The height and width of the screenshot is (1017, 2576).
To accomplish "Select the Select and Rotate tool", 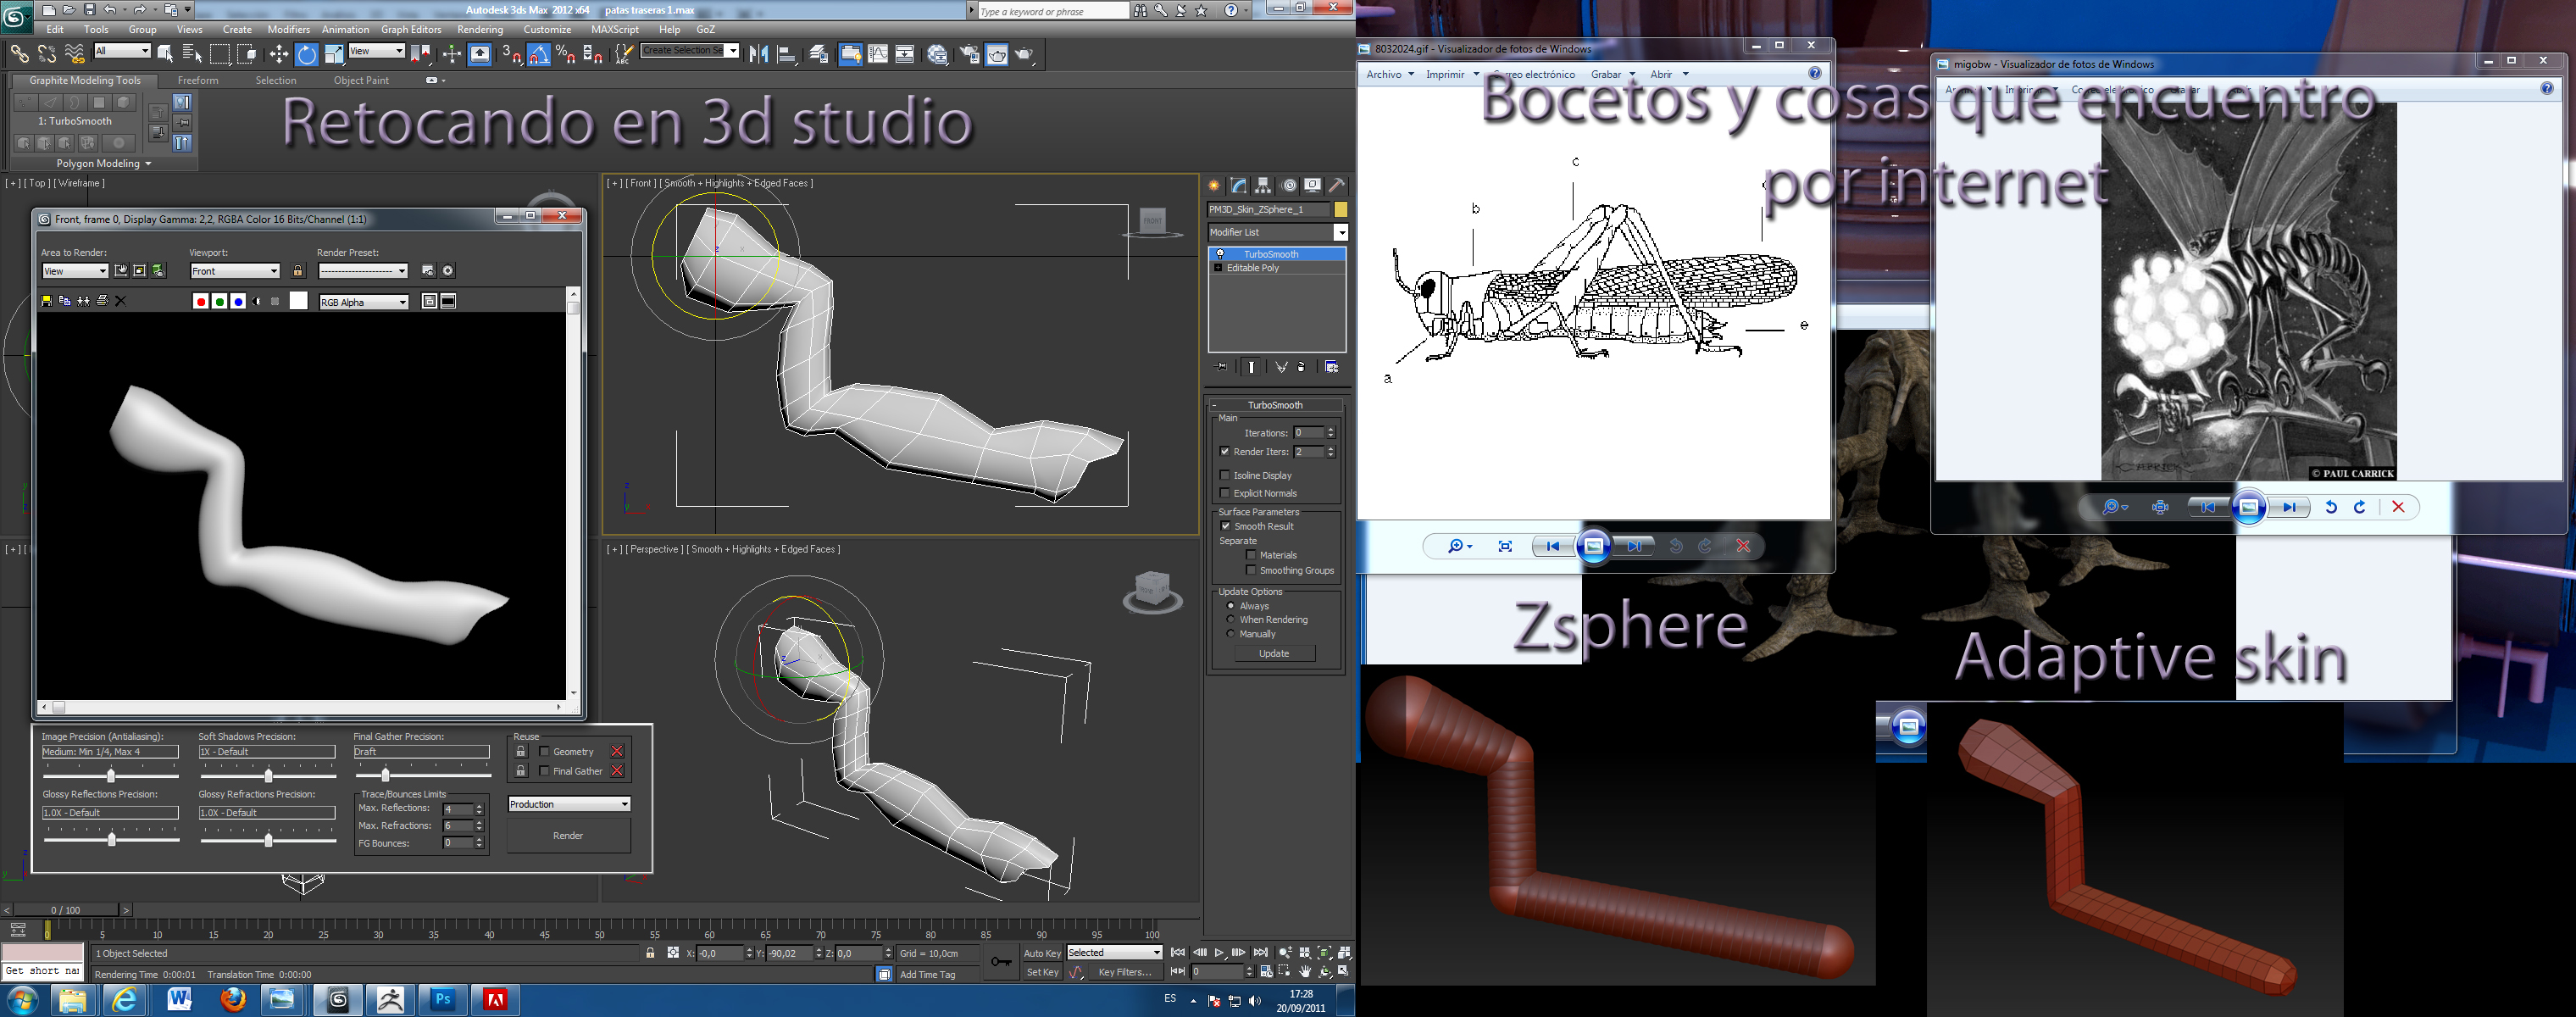I will click(x=307, y=54).
